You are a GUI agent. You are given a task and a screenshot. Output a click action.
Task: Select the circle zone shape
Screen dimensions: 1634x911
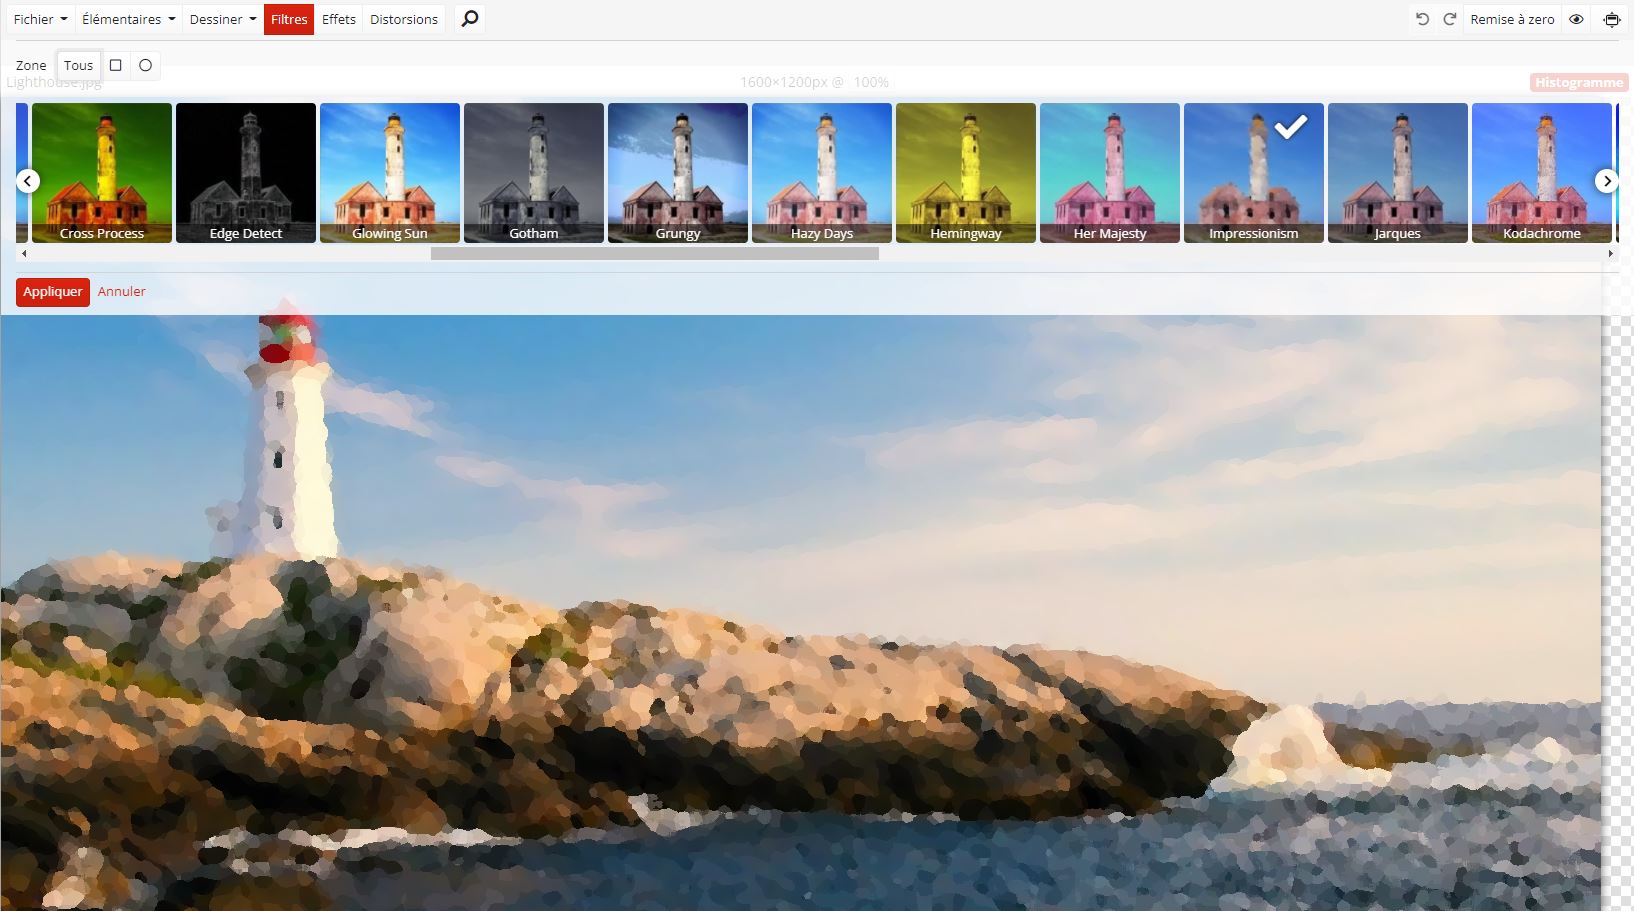145,65
